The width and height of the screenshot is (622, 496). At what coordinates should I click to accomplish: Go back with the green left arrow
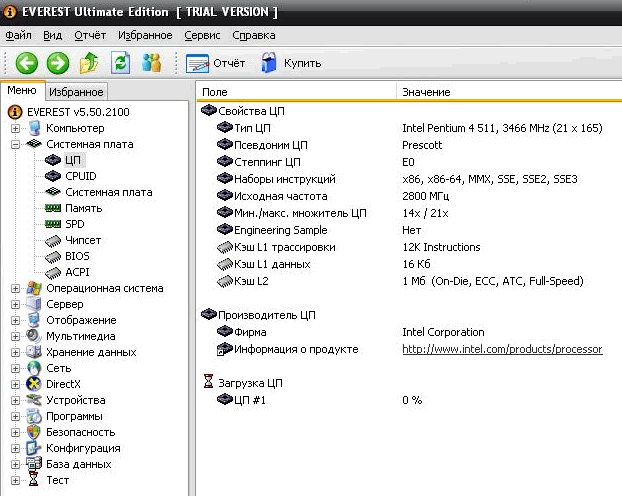pos(27,63)
